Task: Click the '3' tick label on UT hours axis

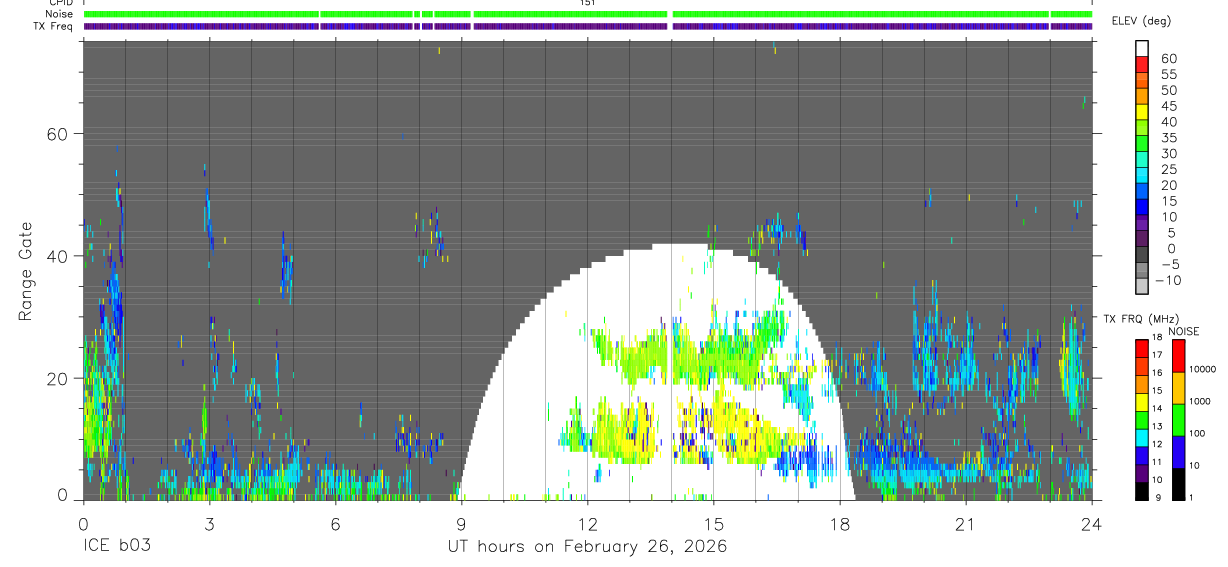Action: click(x=209, y=524)
